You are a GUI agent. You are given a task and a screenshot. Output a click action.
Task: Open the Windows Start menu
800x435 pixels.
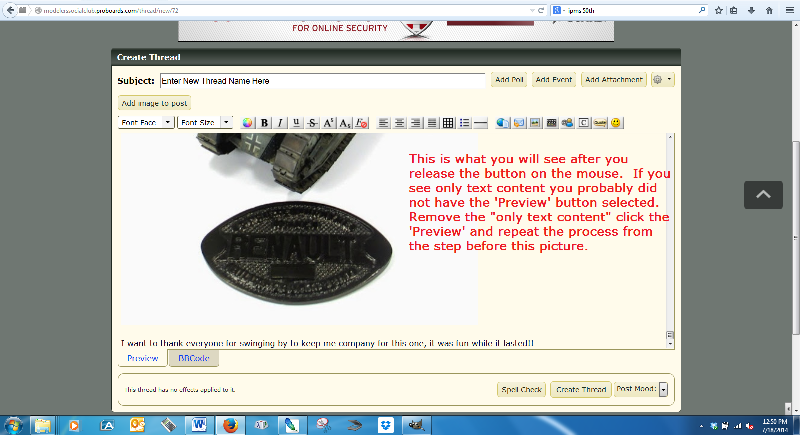click(13, 425)
